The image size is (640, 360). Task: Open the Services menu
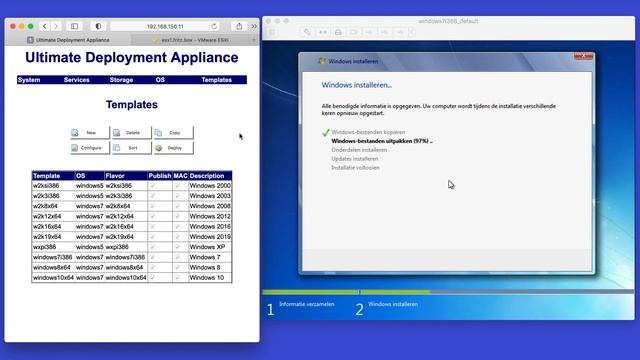[x=76, y=80]
